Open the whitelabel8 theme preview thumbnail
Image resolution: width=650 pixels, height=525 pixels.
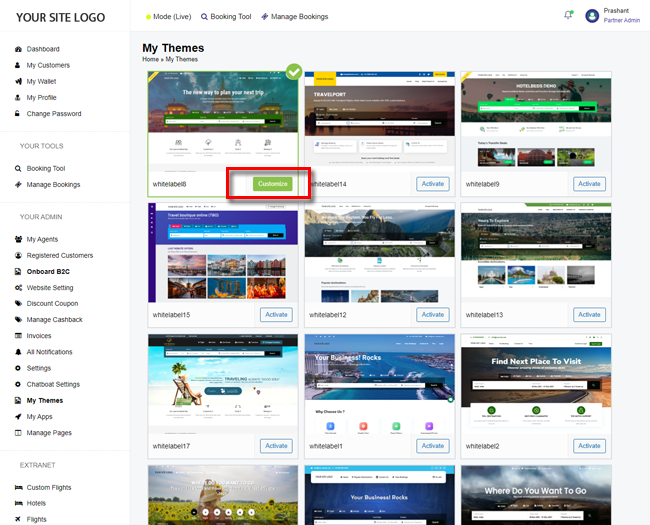click(223, 121)
